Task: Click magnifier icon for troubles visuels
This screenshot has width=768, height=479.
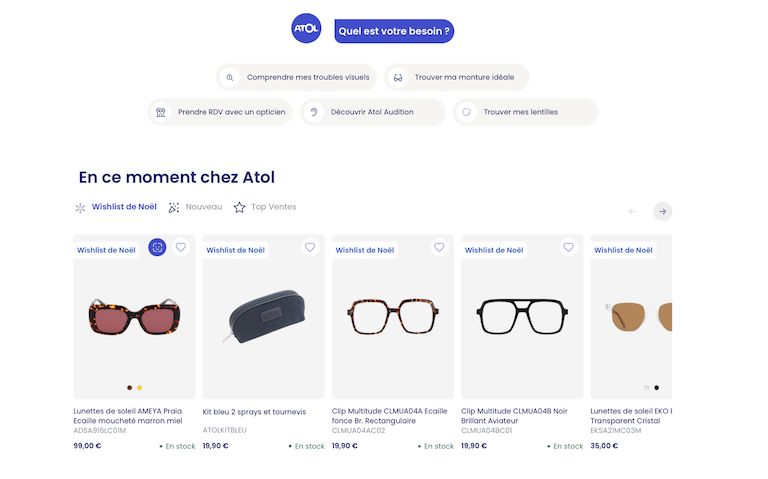Action: [x=230, y=77]
